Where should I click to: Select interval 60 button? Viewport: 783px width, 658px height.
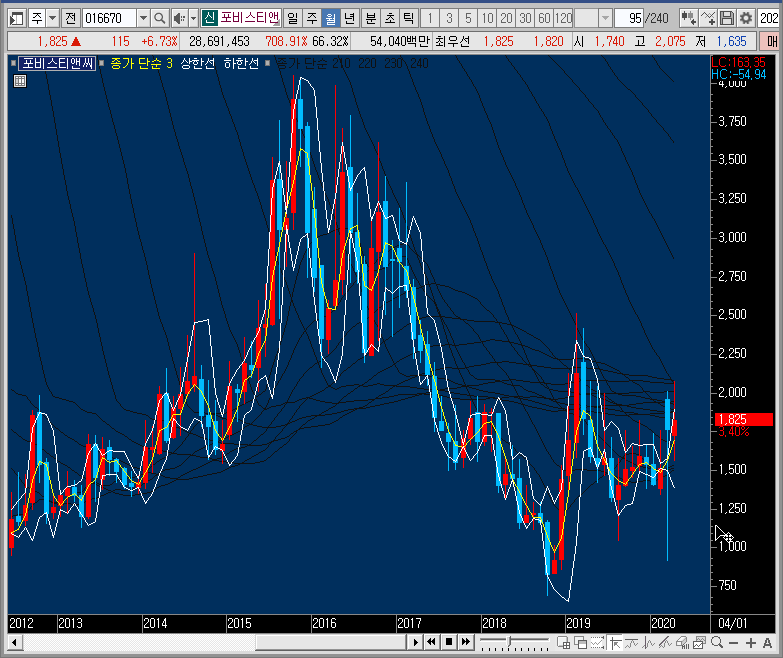(x=544, y=18)
